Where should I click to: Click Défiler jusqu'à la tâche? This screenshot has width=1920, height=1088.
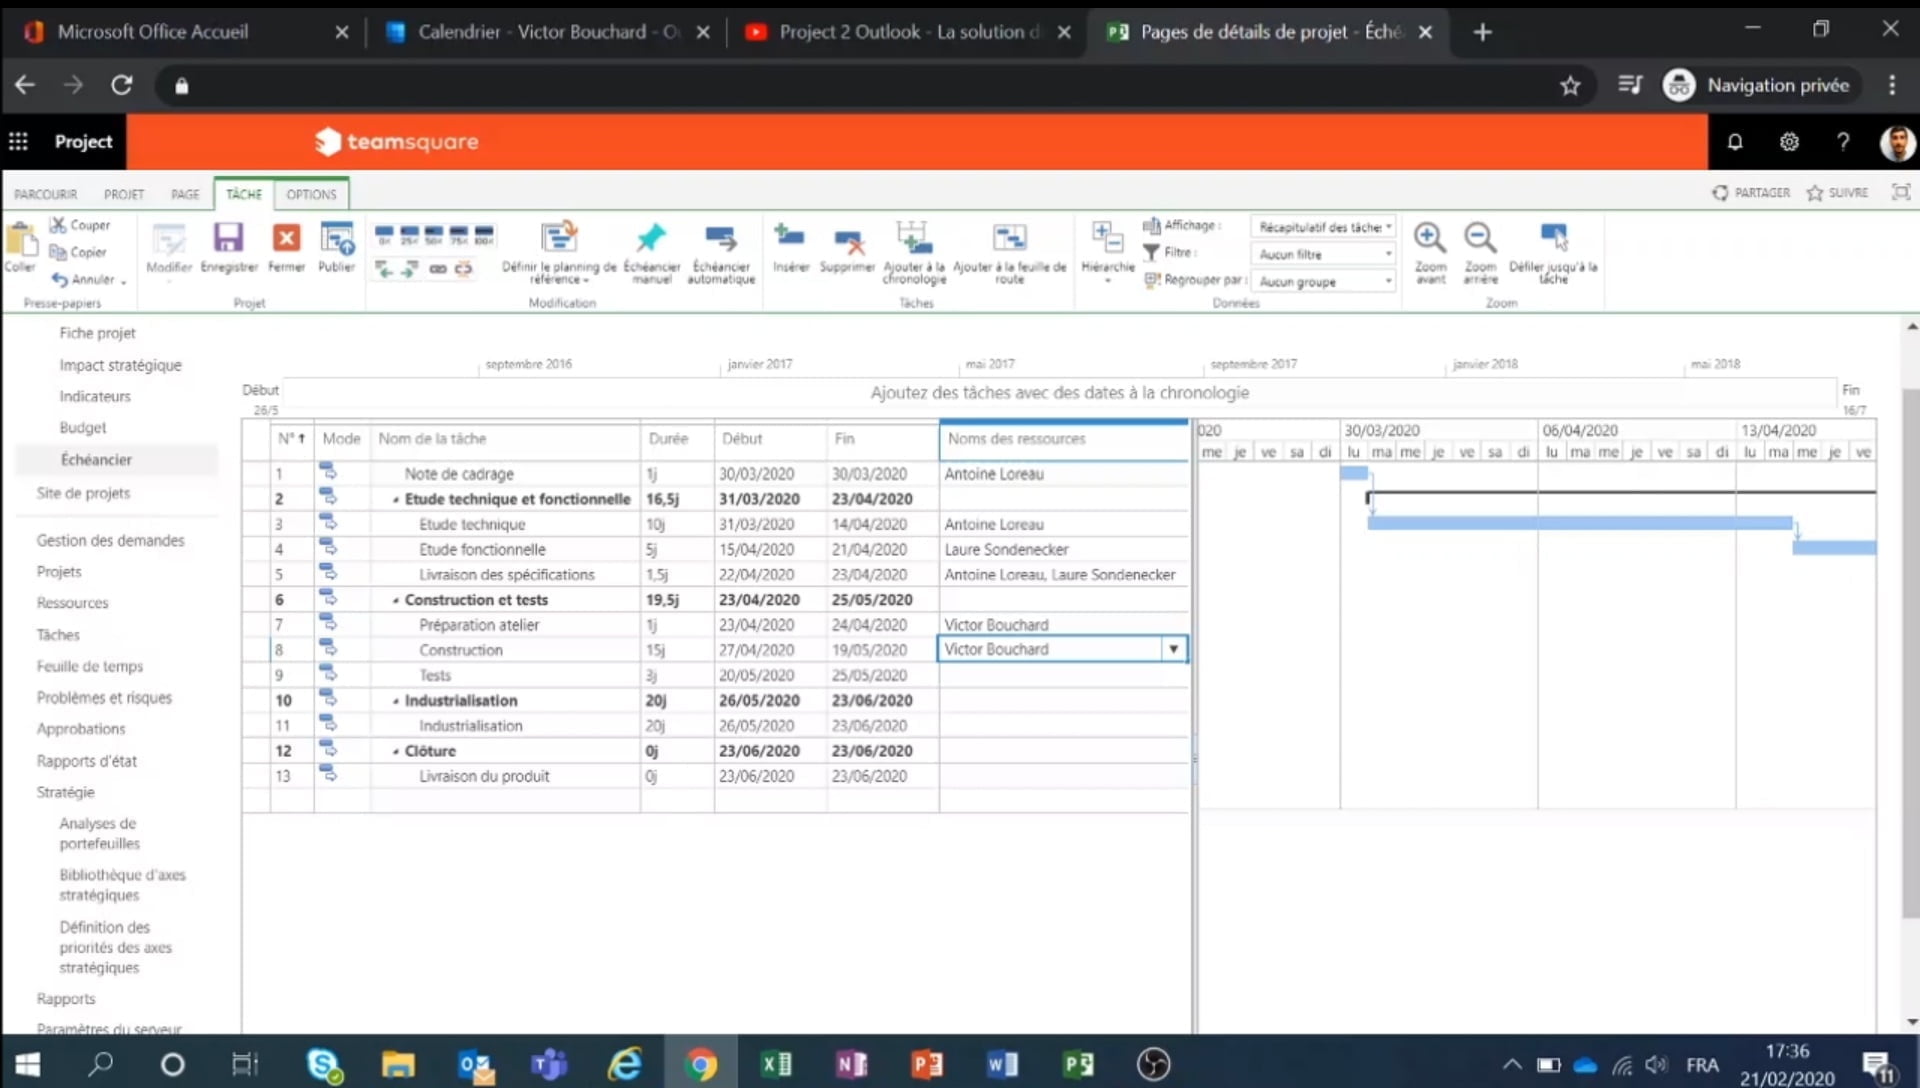1553,252
